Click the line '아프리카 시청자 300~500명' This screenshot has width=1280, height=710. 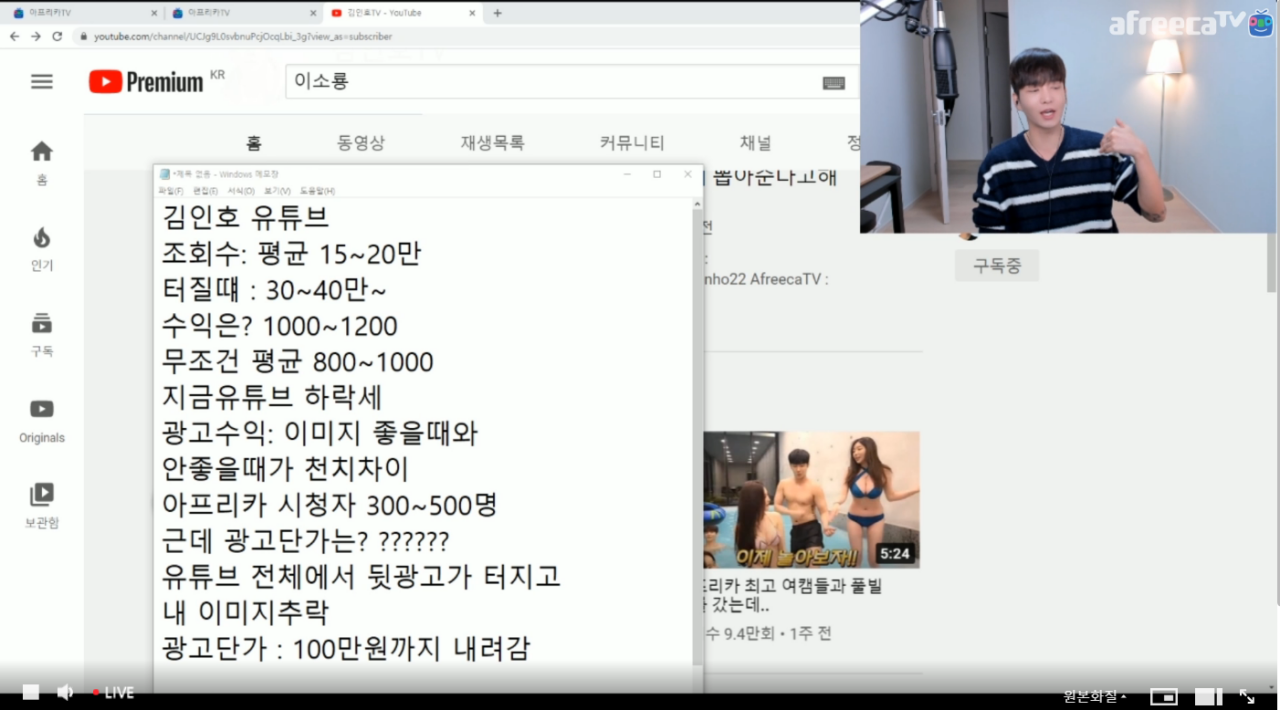pos(329,506)
